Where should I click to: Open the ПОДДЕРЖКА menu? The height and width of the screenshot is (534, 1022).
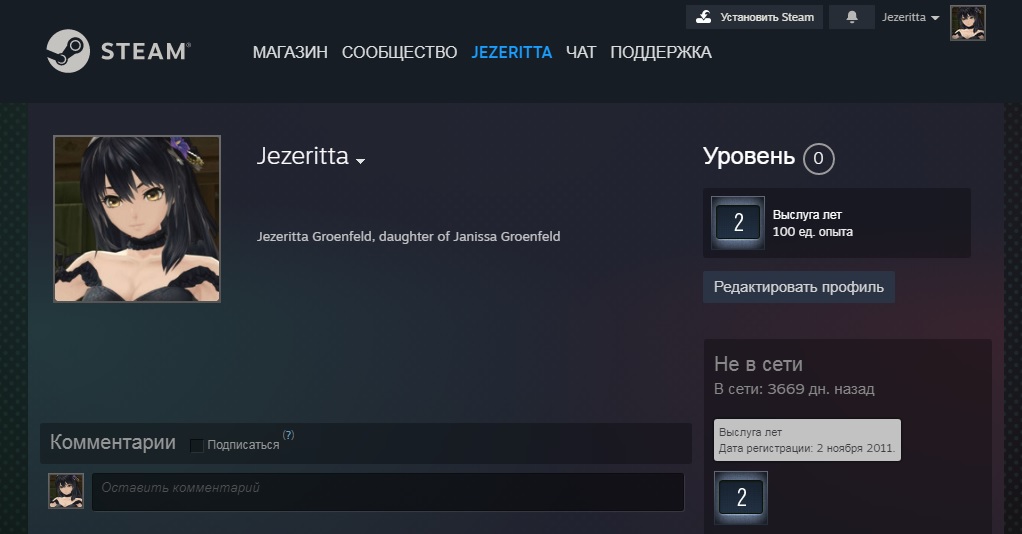661,52
